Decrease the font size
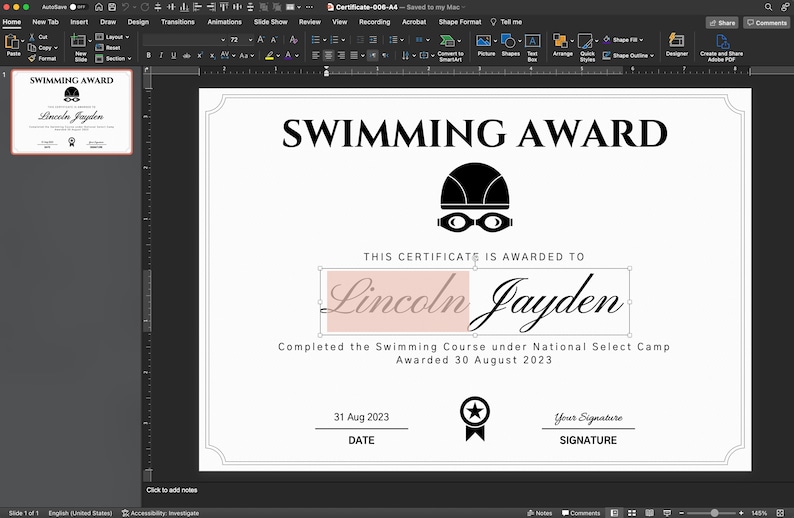This screenshot has height=518, width=794. click(x=274, y=39)
